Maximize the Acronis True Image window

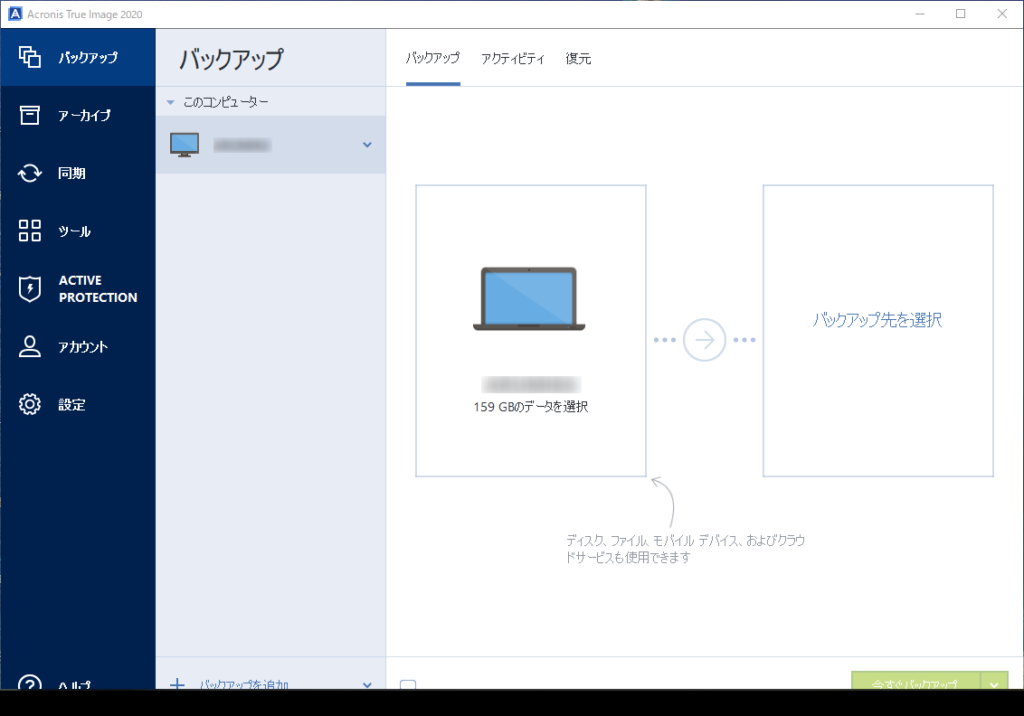click(x=961, y=14)
